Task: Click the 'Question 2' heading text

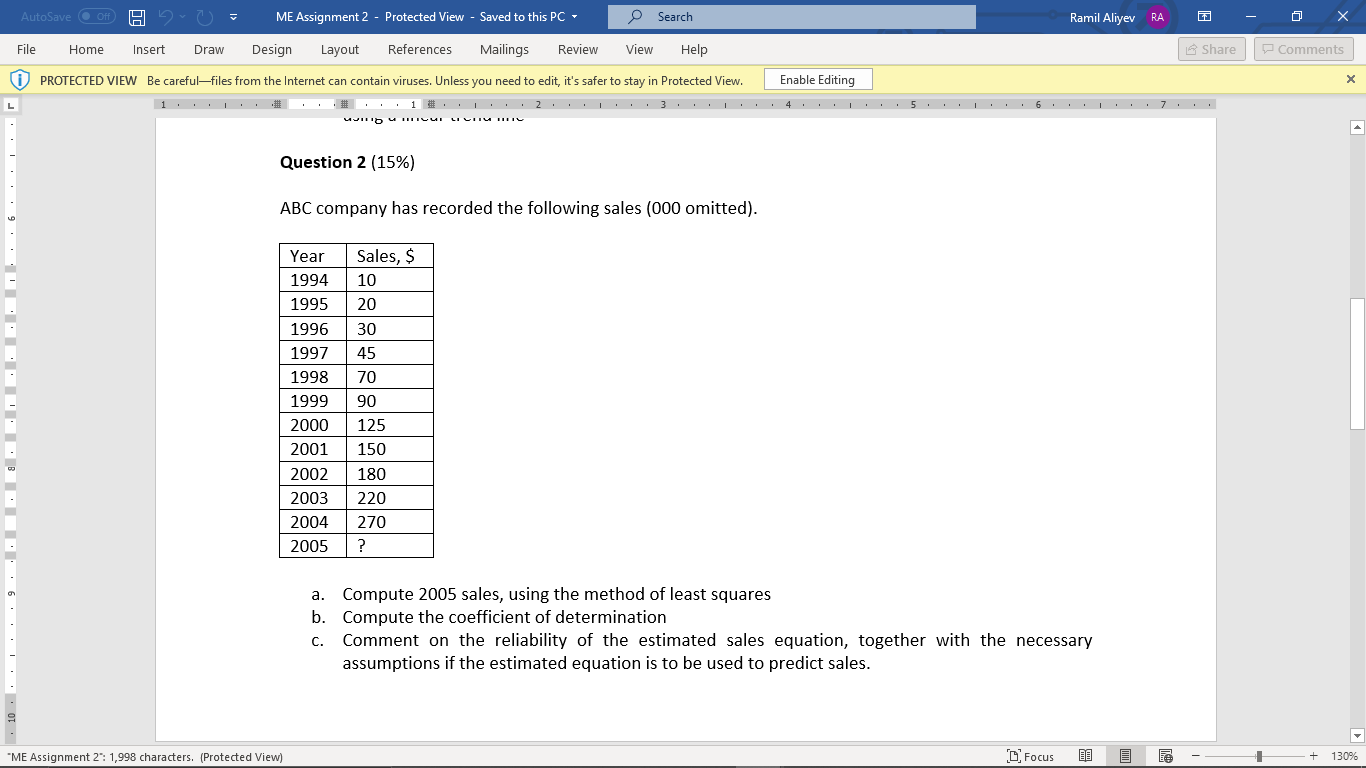Action: (x=323, y=162)
